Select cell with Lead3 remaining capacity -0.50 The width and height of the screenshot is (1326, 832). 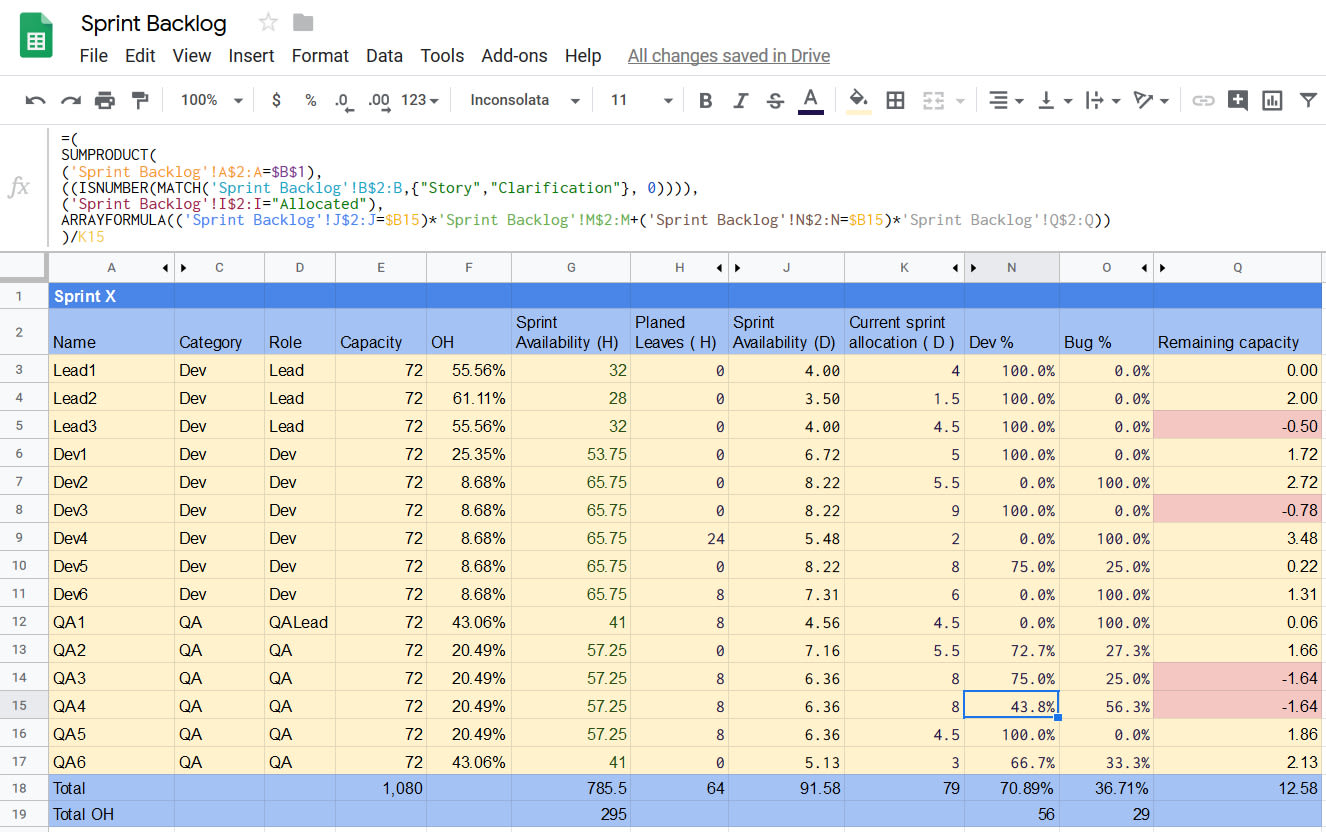click(1239, 426)
